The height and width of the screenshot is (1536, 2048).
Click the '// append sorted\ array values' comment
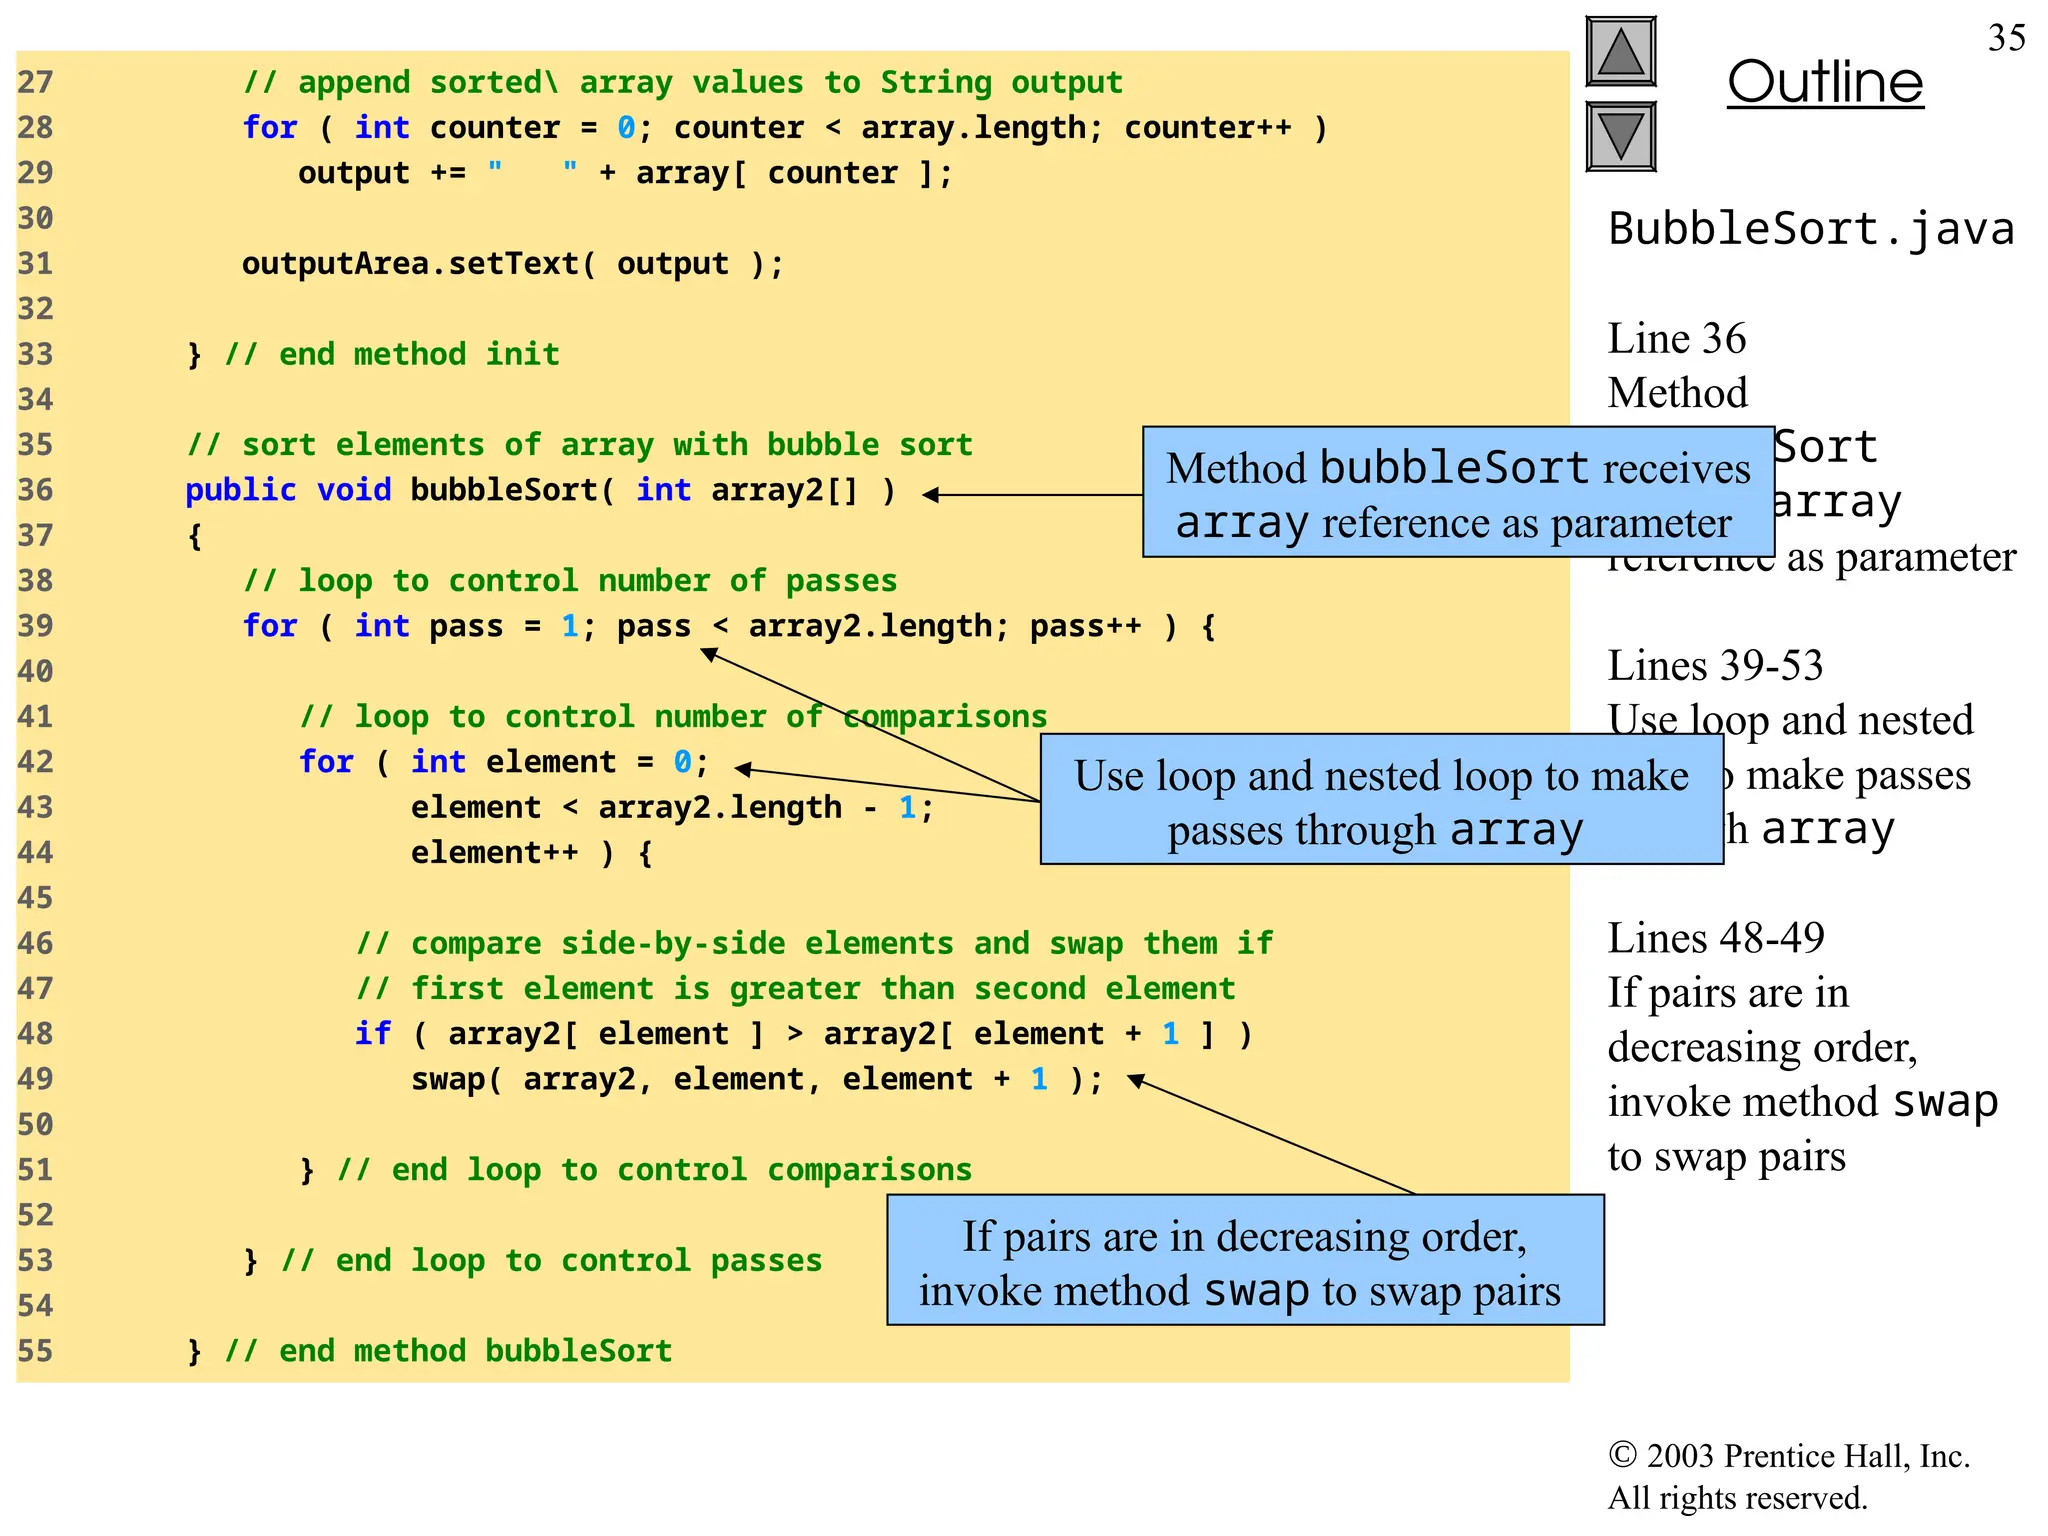(683, 82)
